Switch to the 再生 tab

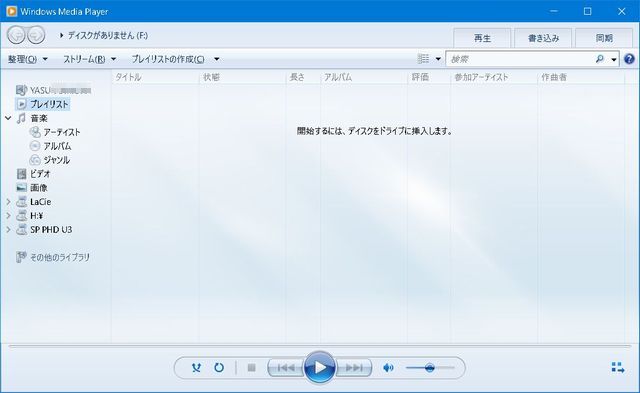[x=482, y=38]
